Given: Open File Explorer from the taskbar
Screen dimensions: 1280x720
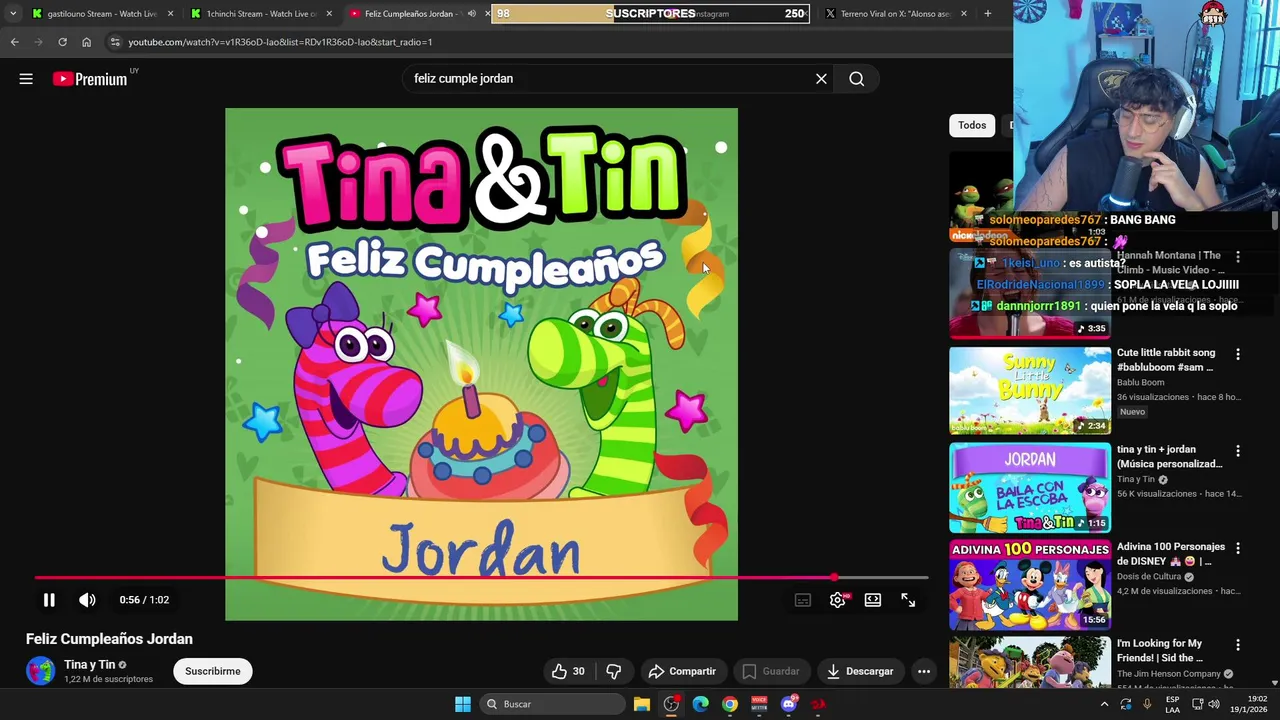Looking at the screenshot, I should [642, 704].
